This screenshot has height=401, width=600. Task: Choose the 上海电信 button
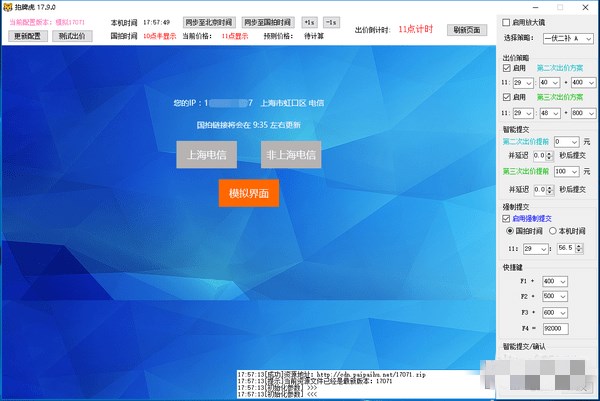(x=207, y=155)
